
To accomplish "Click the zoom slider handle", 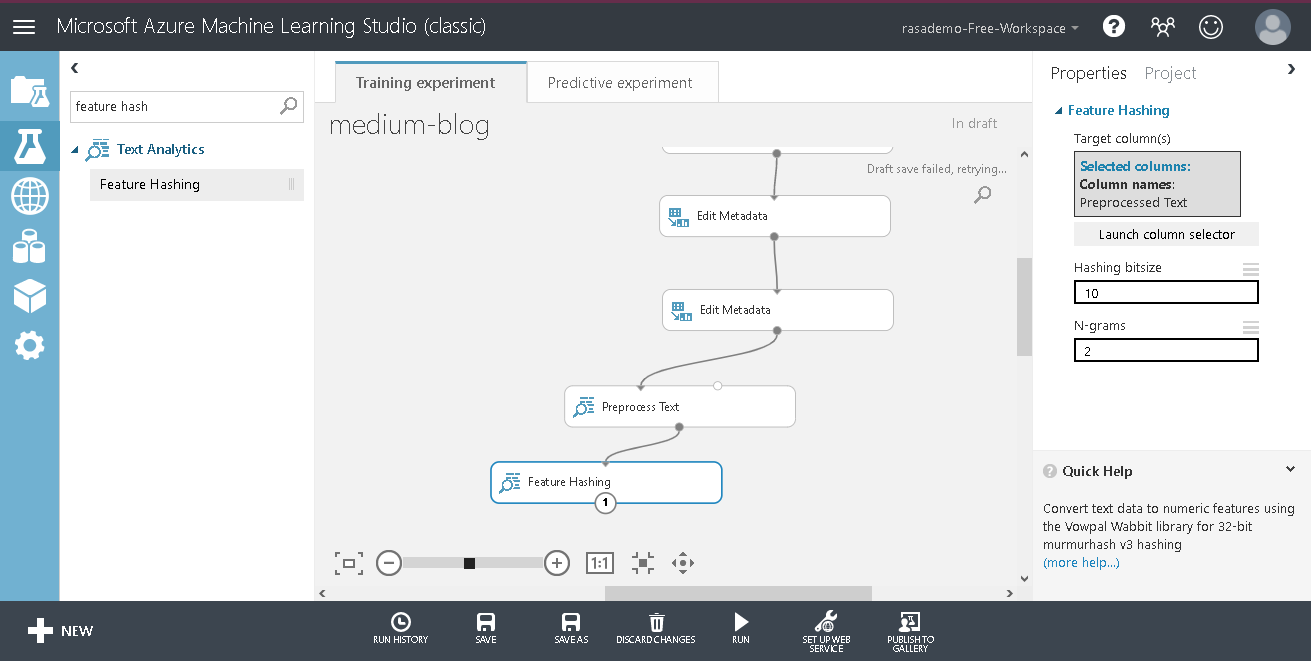I will pyautogui.click(x=470, y=563).
